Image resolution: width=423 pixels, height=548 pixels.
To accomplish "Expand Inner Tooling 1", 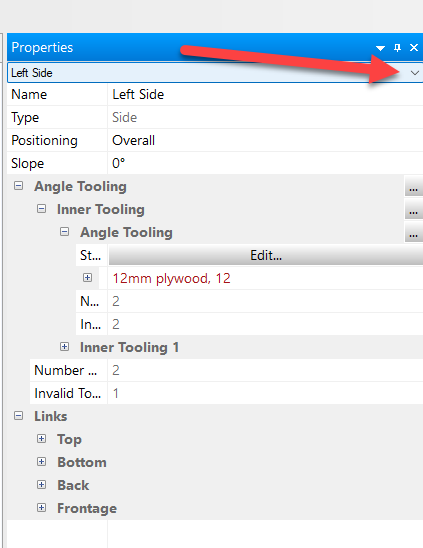I will pyautogui.click(x=64, y=347).
